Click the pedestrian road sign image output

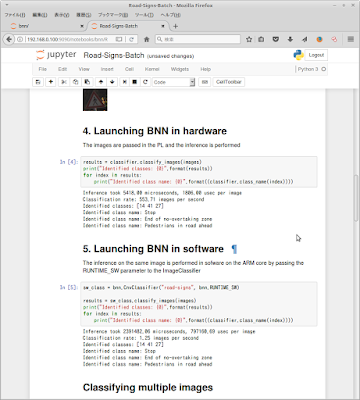tap(95, 99)
